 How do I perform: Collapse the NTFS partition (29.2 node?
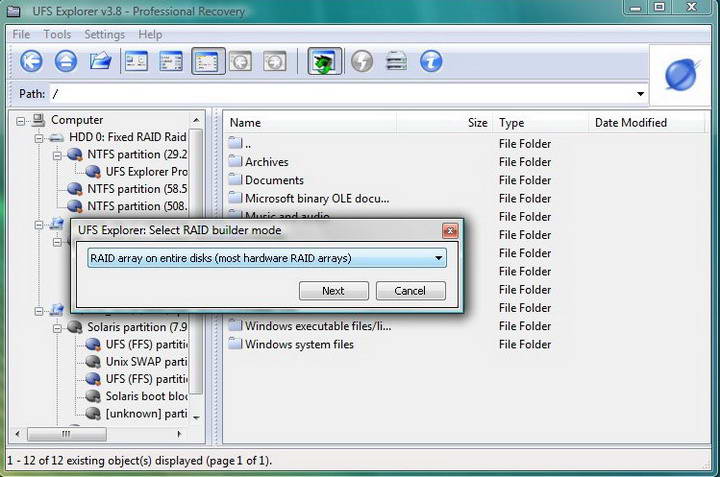point(57,156)
